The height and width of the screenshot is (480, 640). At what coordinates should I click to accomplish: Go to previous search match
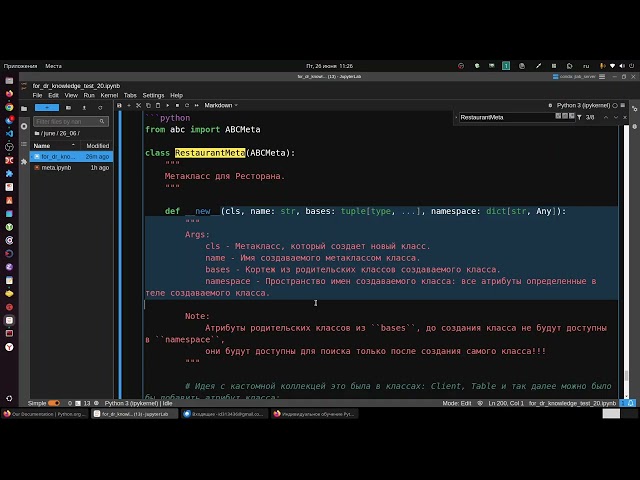(x=606, y=118)
